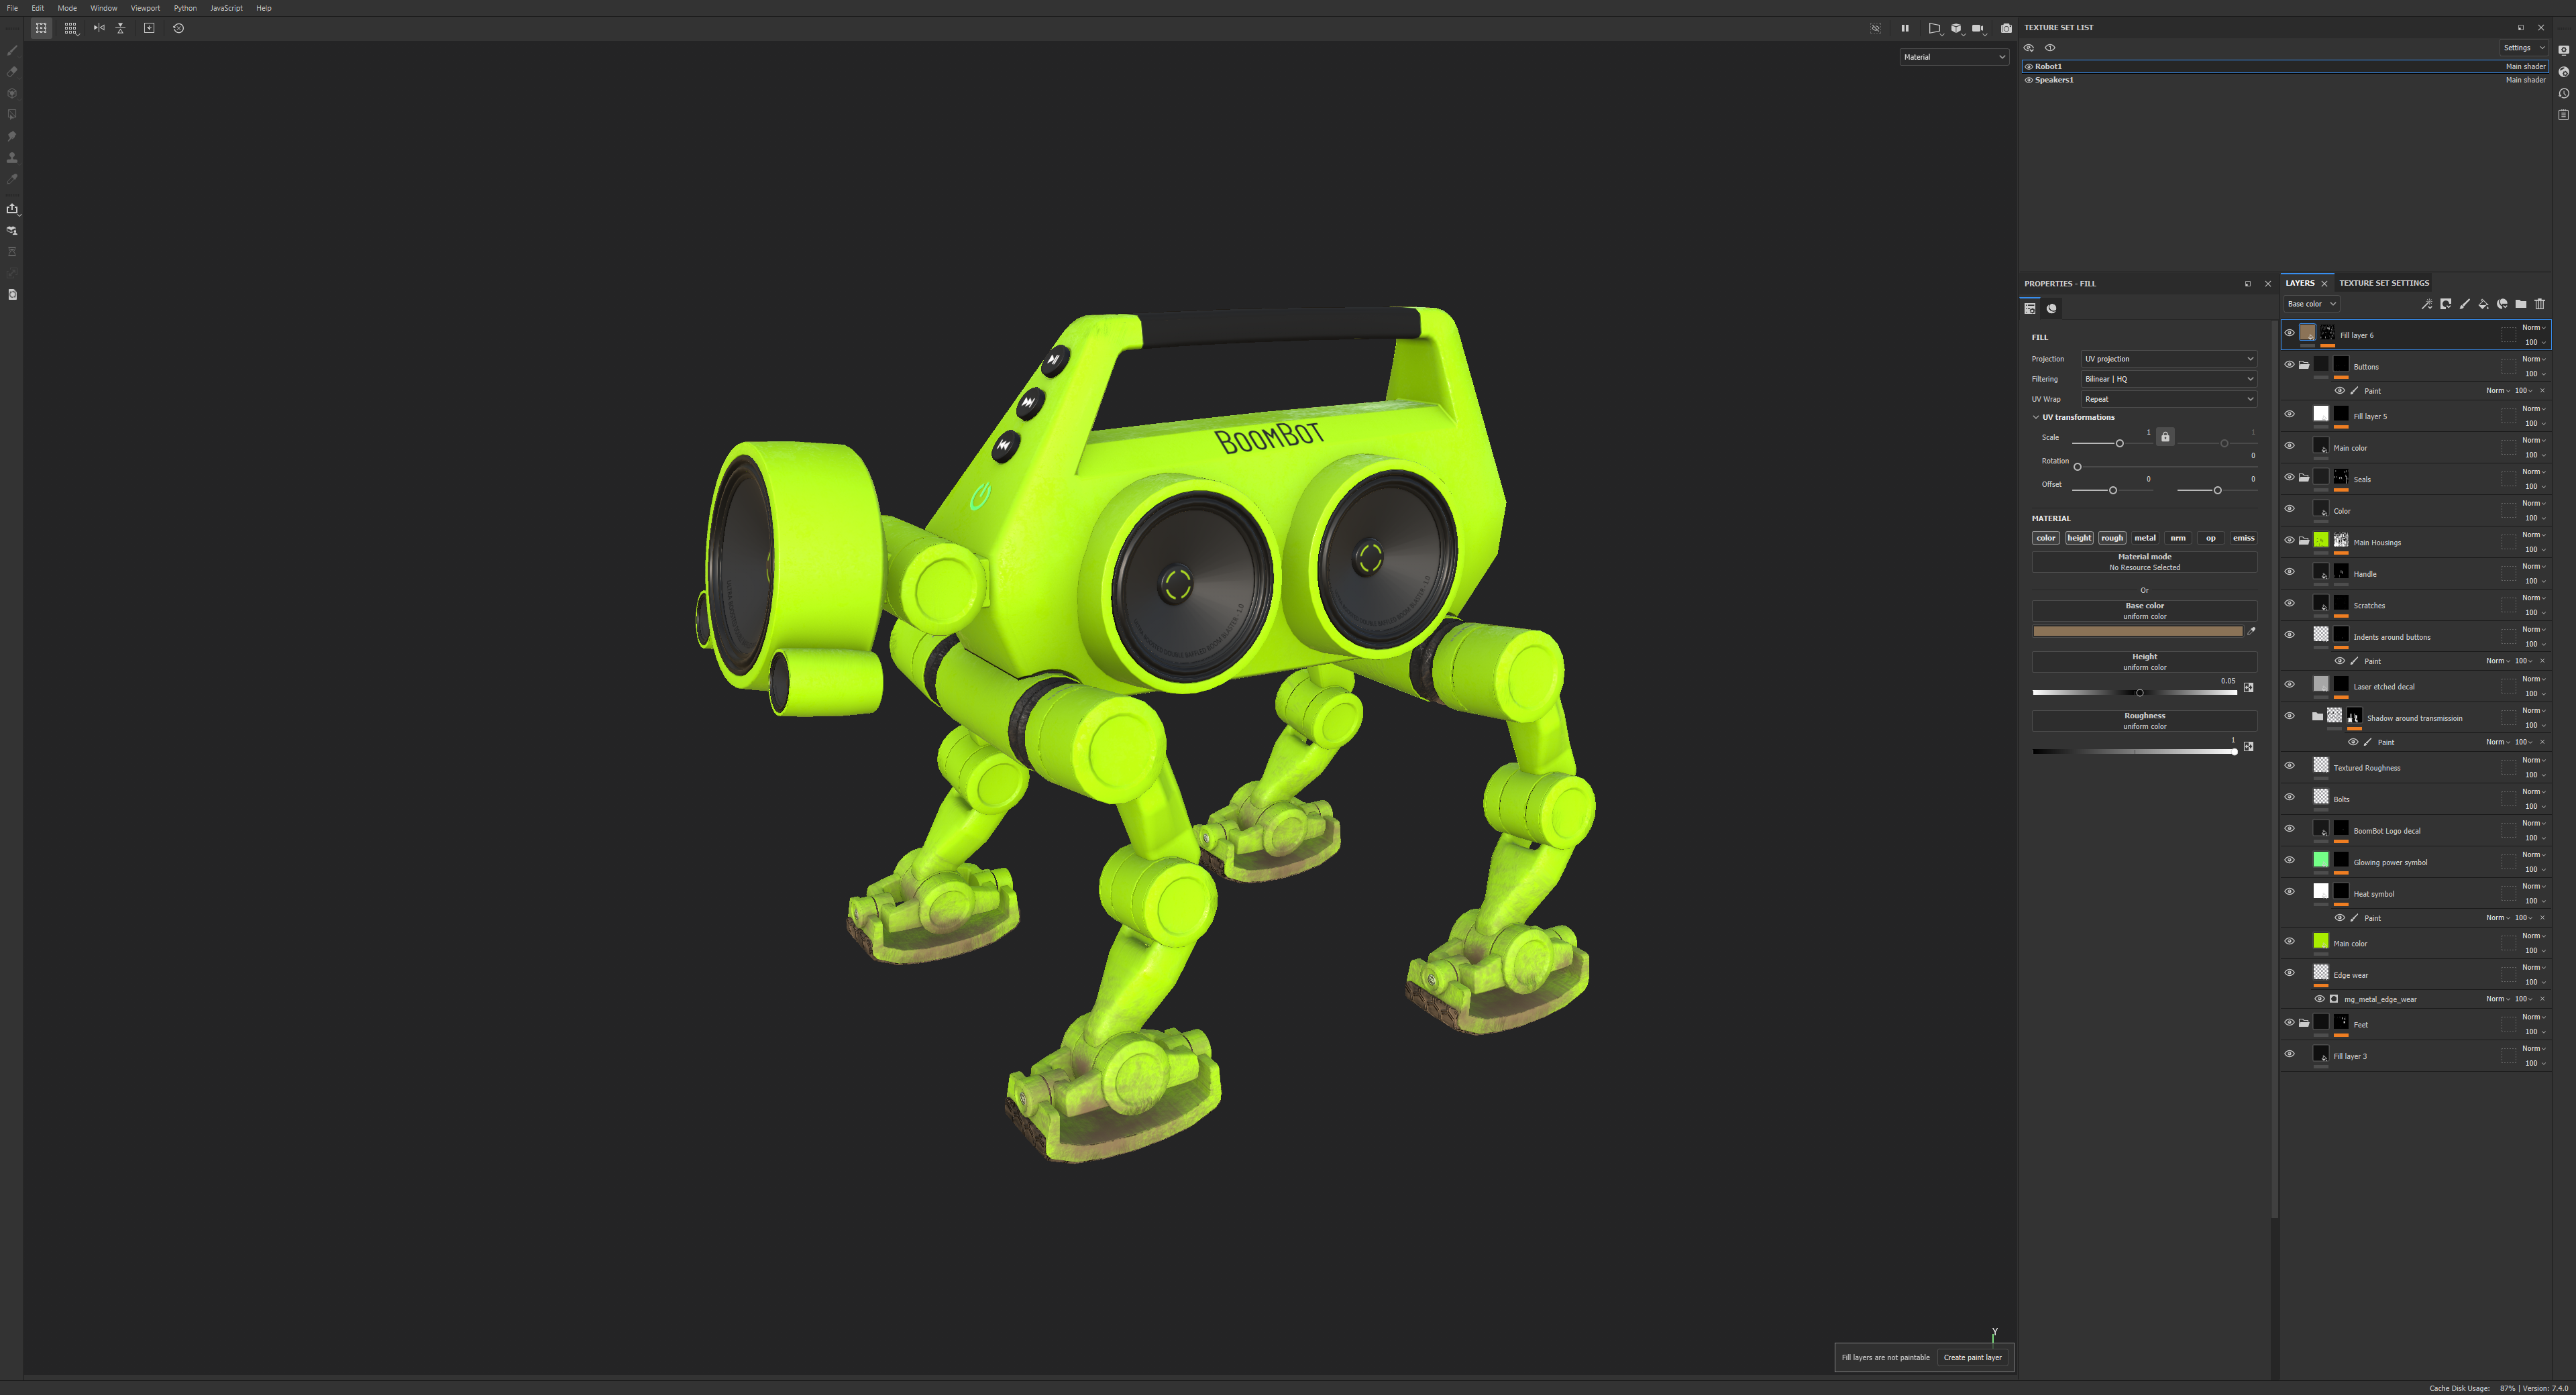Create a new folder in Layers panel

coord(2521,304)
